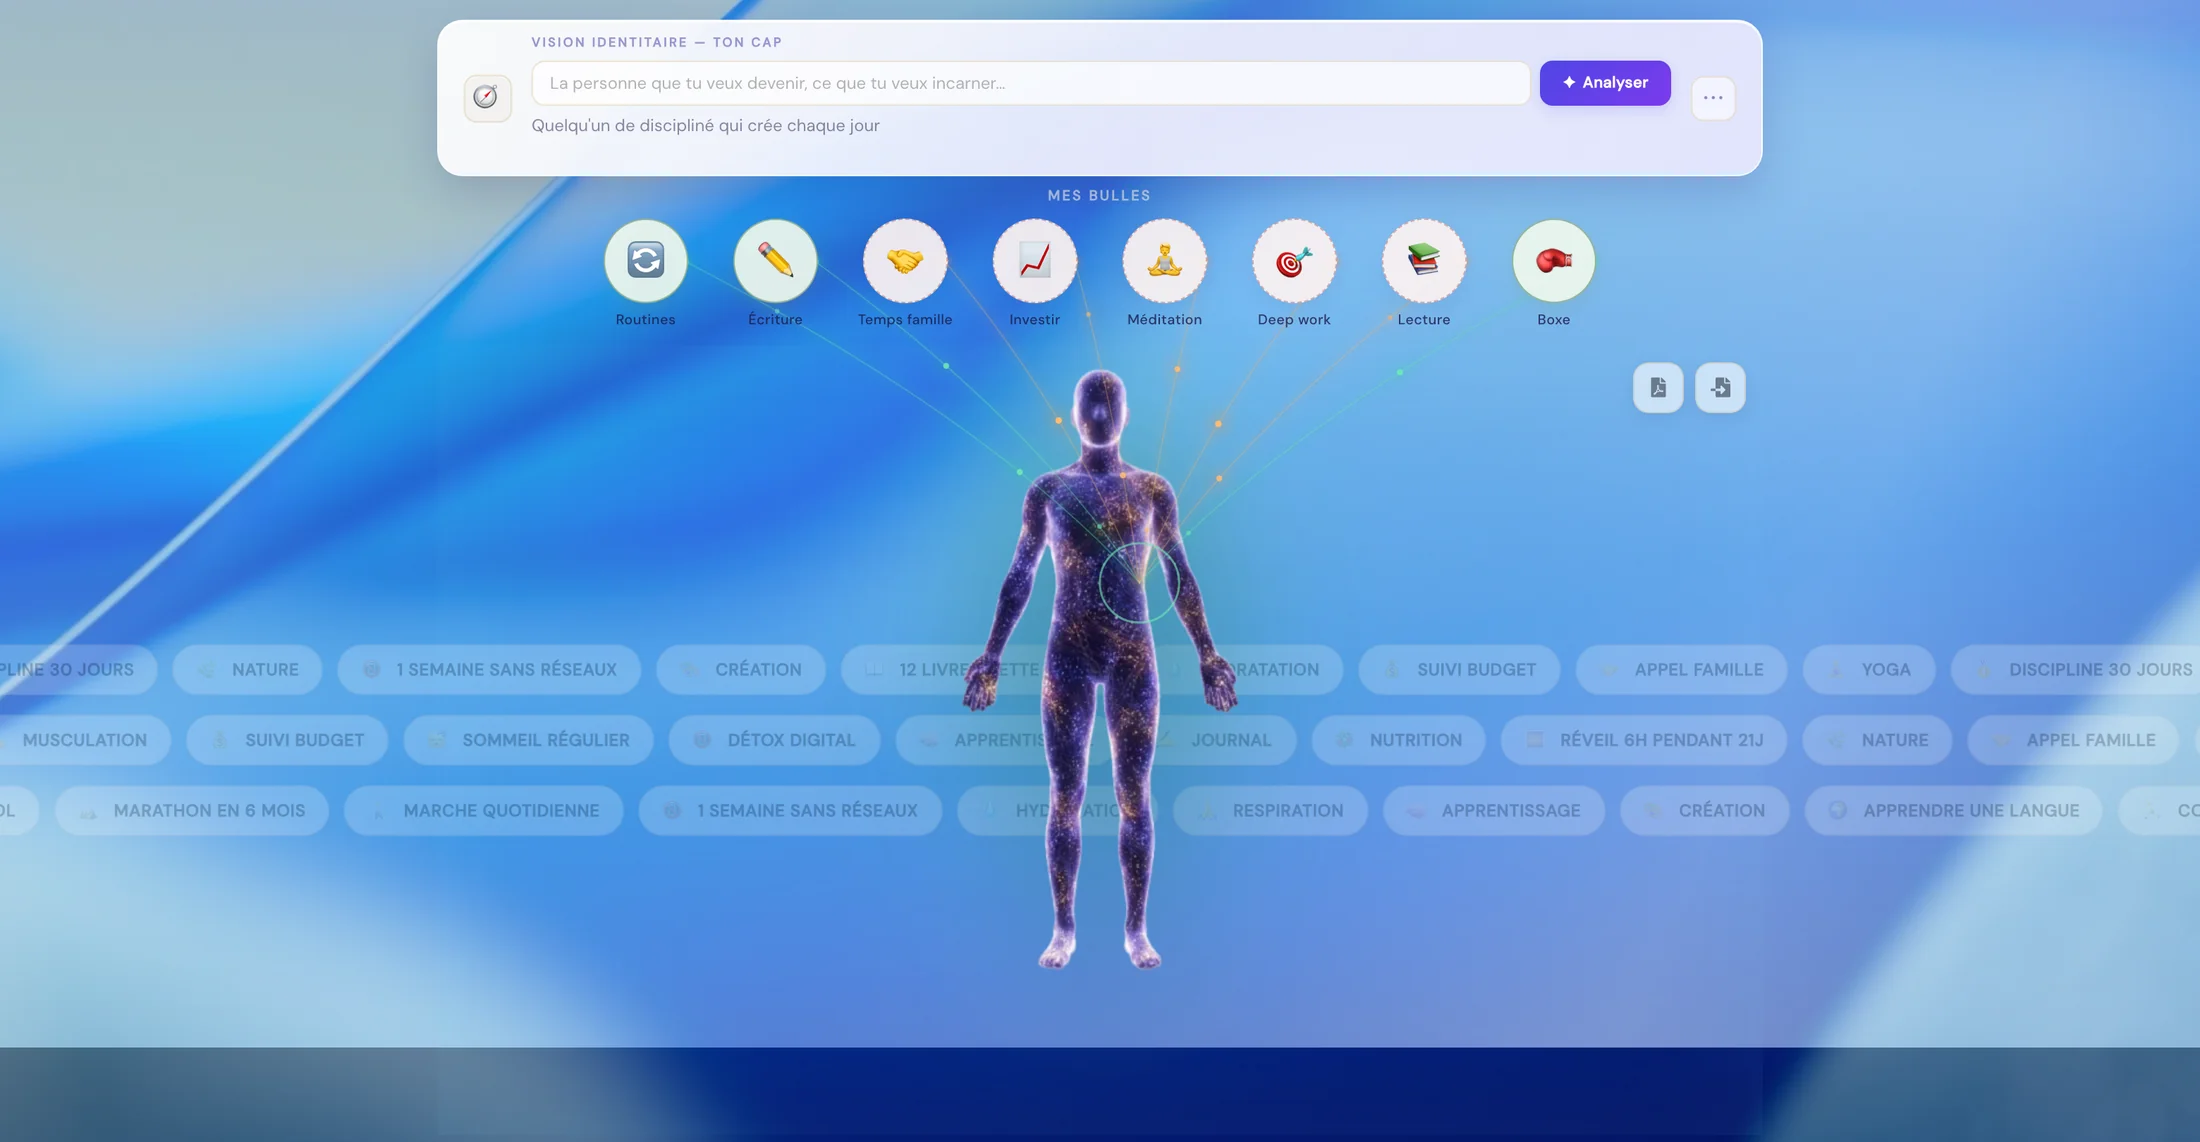Open the Temps famille handshake bubble
The width and height of the screenshot is (2200, 1142).
tap(905, 261)
